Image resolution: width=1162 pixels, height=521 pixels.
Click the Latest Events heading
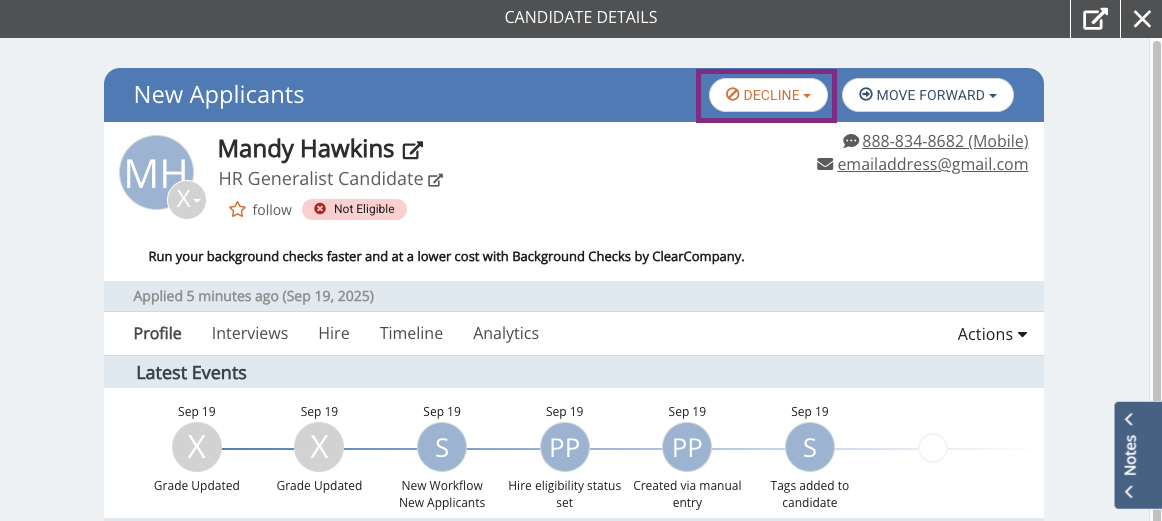[x=191, y=373]
